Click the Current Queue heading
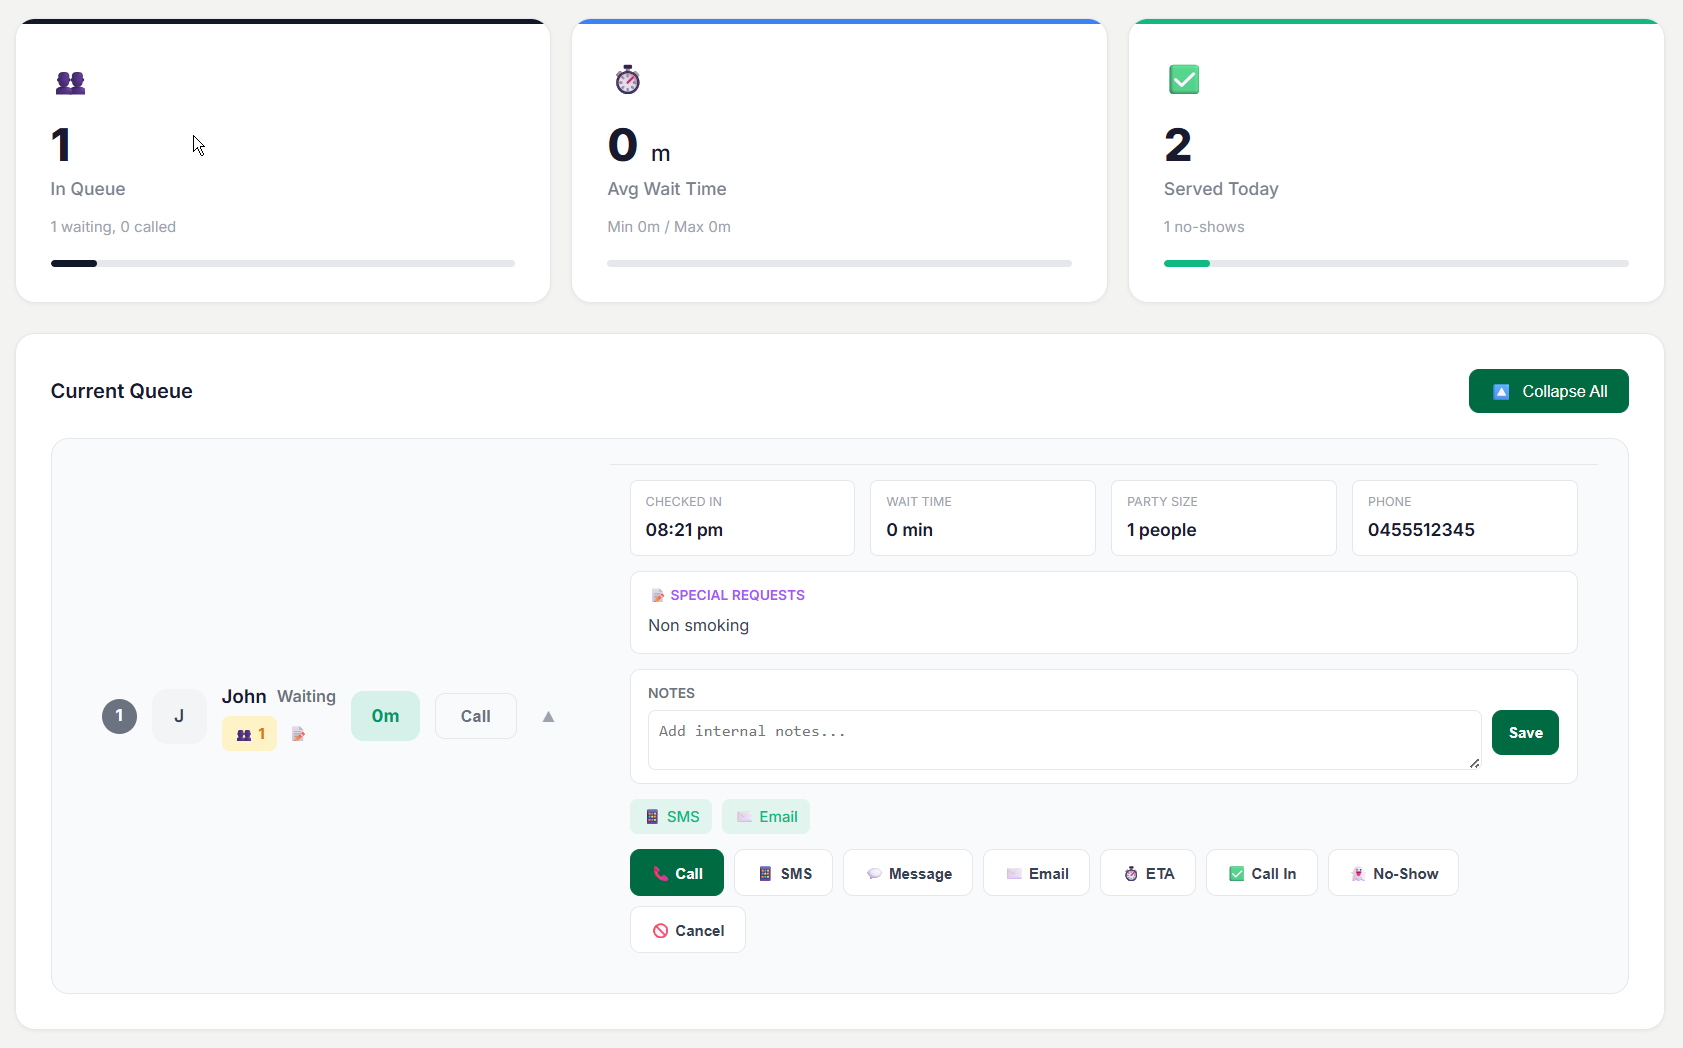The height and width of the screenshot is (1048, 1683). (x=122, y=391)
